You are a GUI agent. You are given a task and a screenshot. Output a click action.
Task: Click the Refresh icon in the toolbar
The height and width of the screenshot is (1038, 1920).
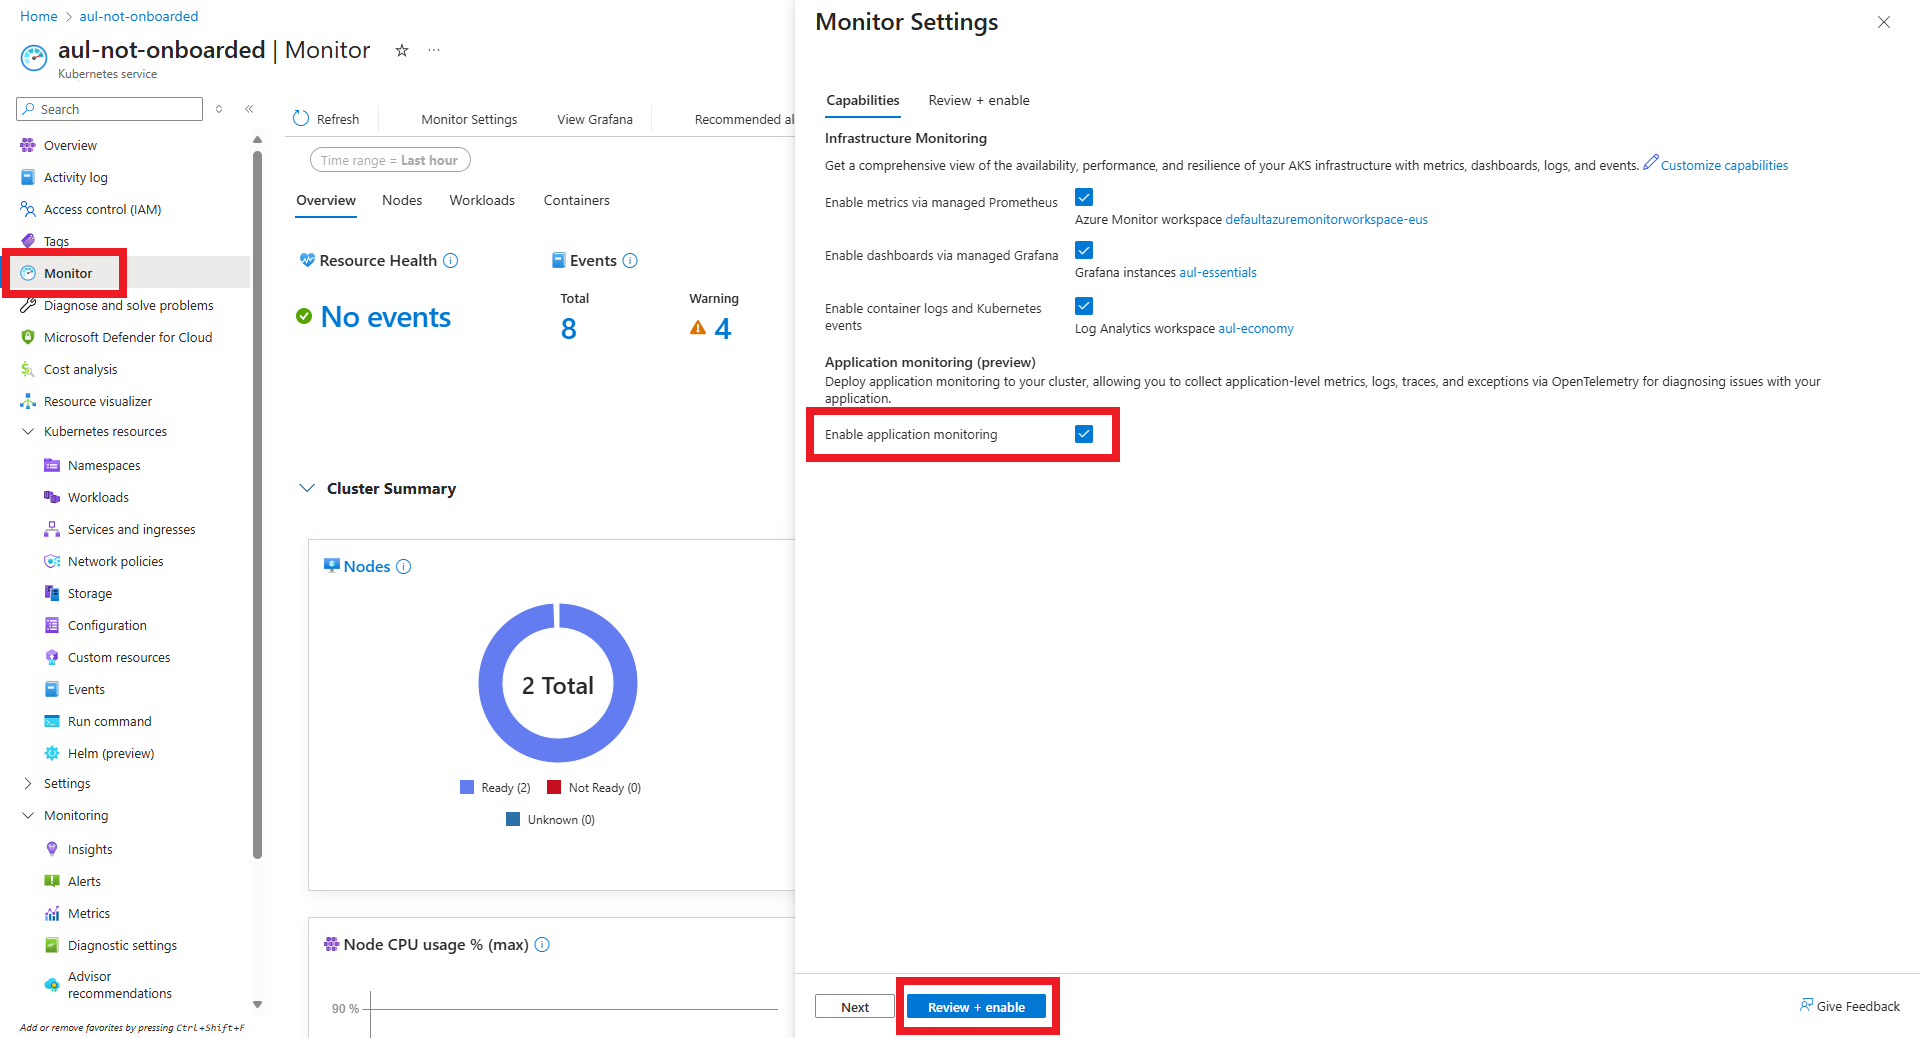tap(301, 119)
